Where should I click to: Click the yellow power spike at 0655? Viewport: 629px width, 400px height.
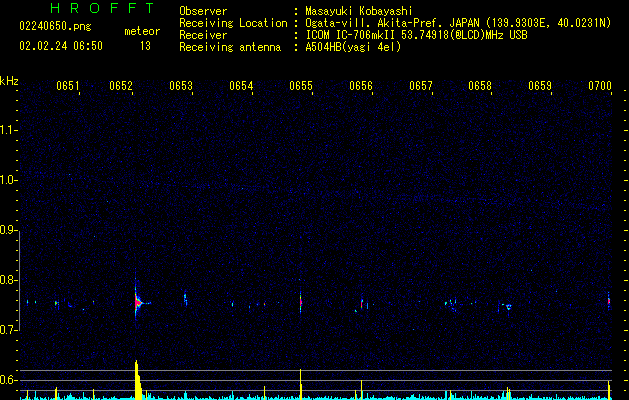pyautogui.click(x=300, y=384)
